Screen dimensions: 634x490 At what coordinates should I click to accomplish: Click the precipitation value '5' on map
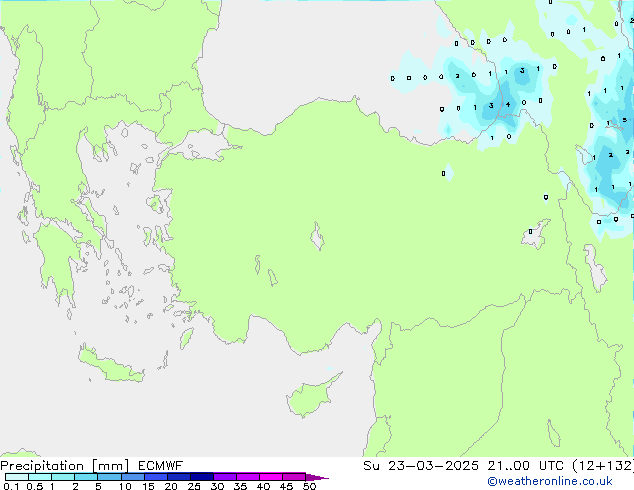pos(625,120)
